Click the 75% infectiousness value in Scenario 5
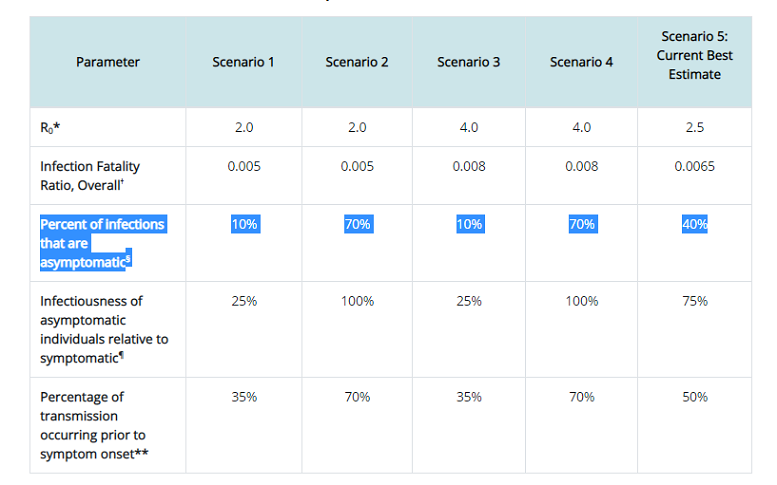This screenshot has height=485, width=777. (x=695, y=301)
